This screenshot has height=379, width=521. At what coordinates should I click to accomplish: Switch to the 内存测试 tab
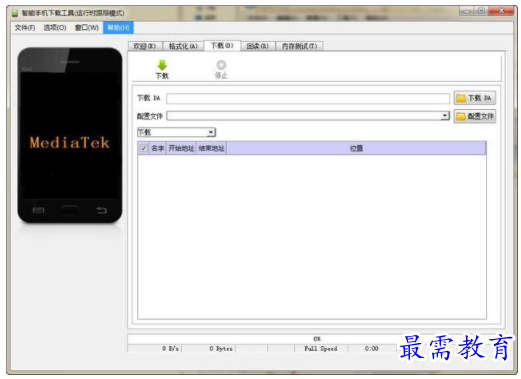click(299, 46)
